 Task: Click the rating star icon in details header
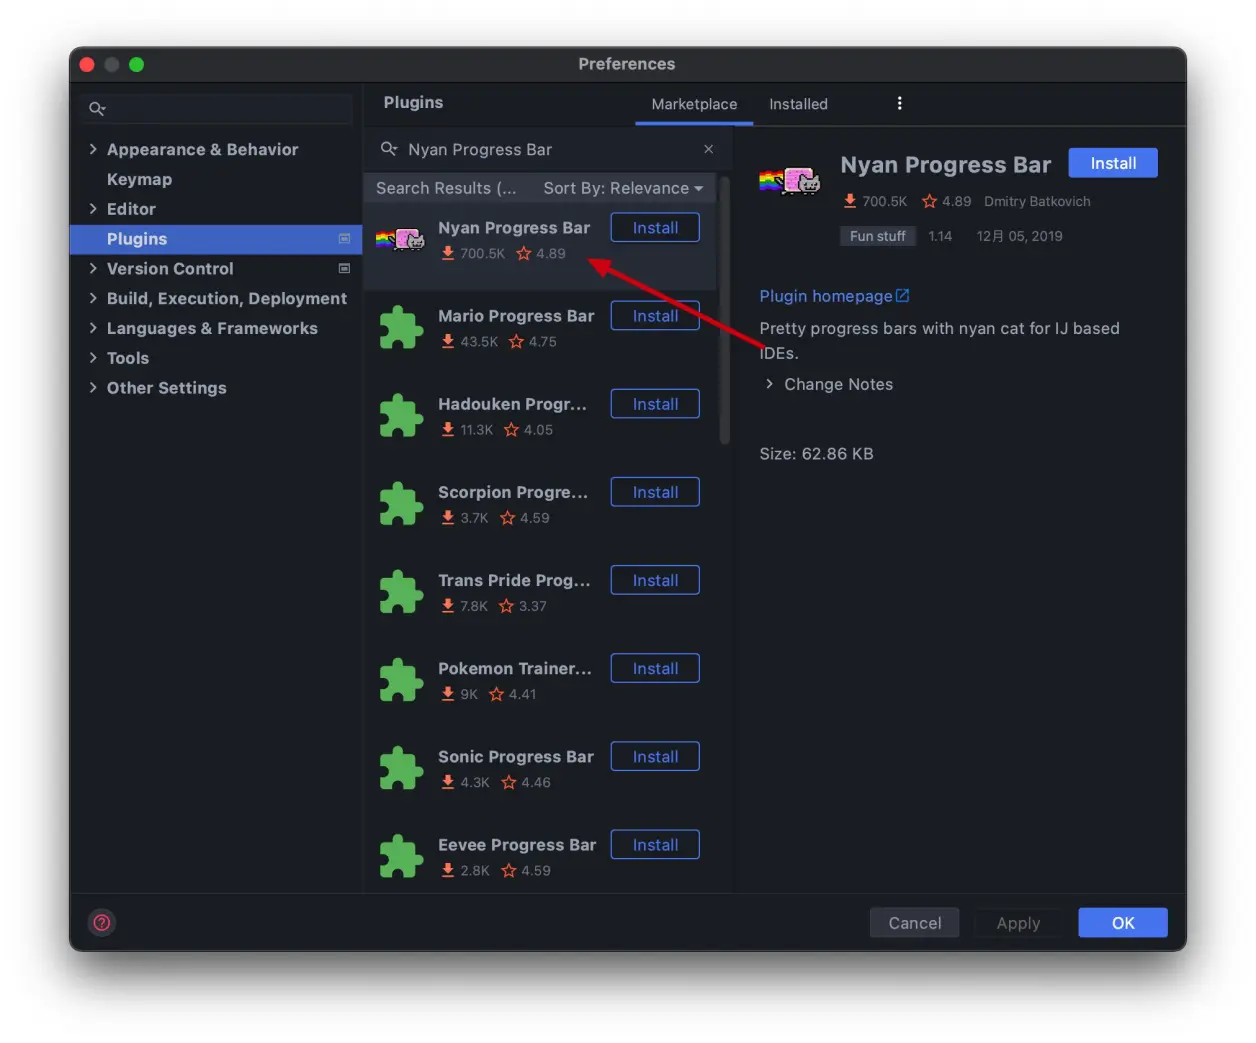click(x=929, y=201)
